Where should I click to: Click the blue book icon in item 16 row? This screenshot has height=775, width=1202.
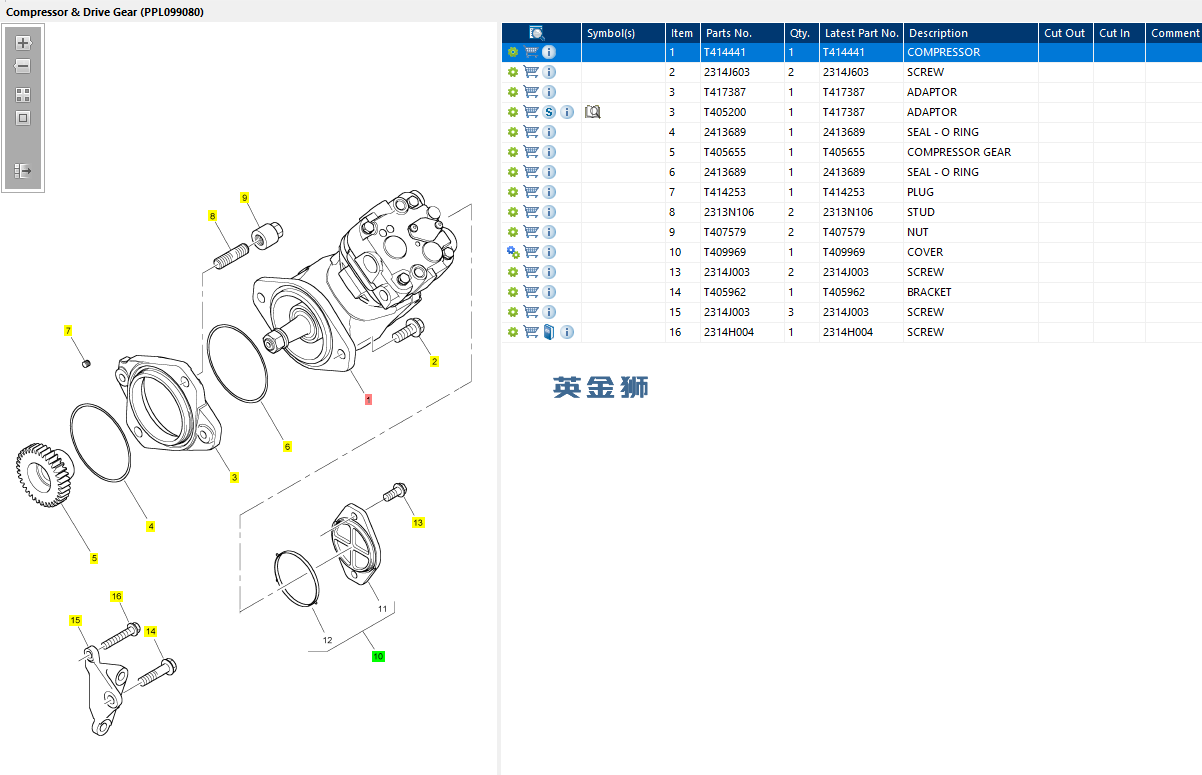point(549,332)
